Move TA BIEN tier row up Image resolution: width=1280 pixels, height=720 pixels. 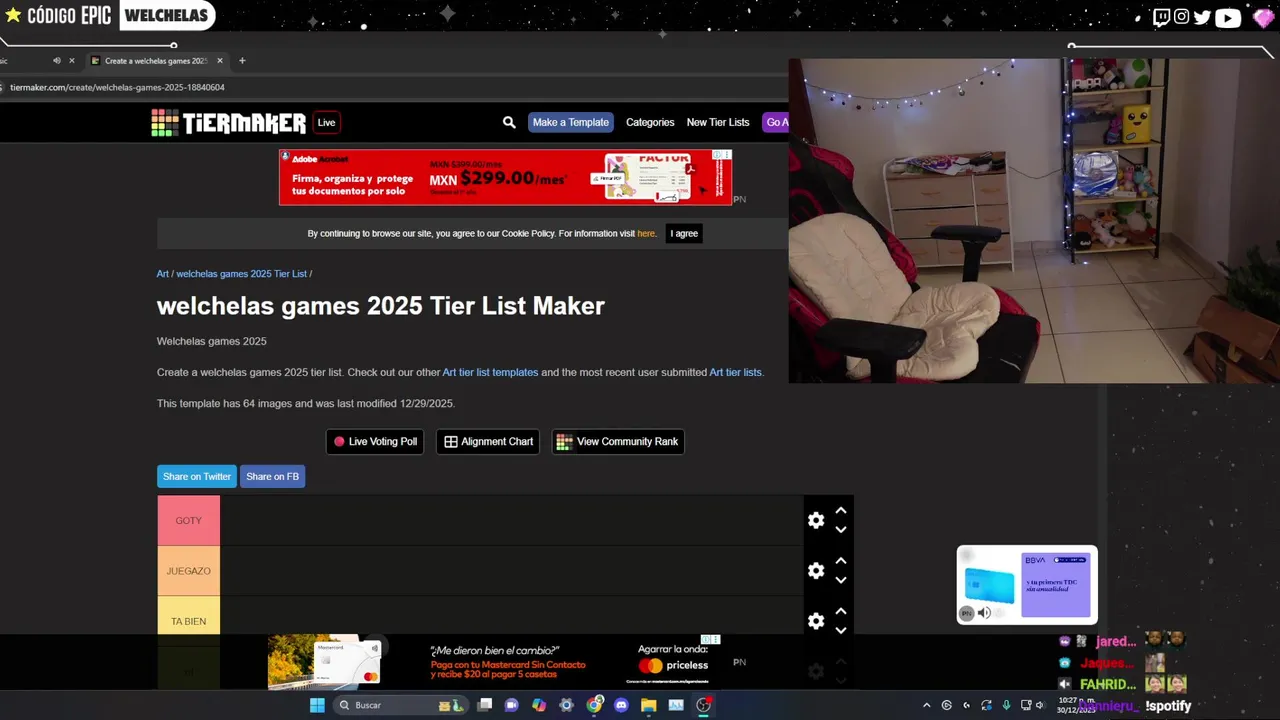pos(841,611)
